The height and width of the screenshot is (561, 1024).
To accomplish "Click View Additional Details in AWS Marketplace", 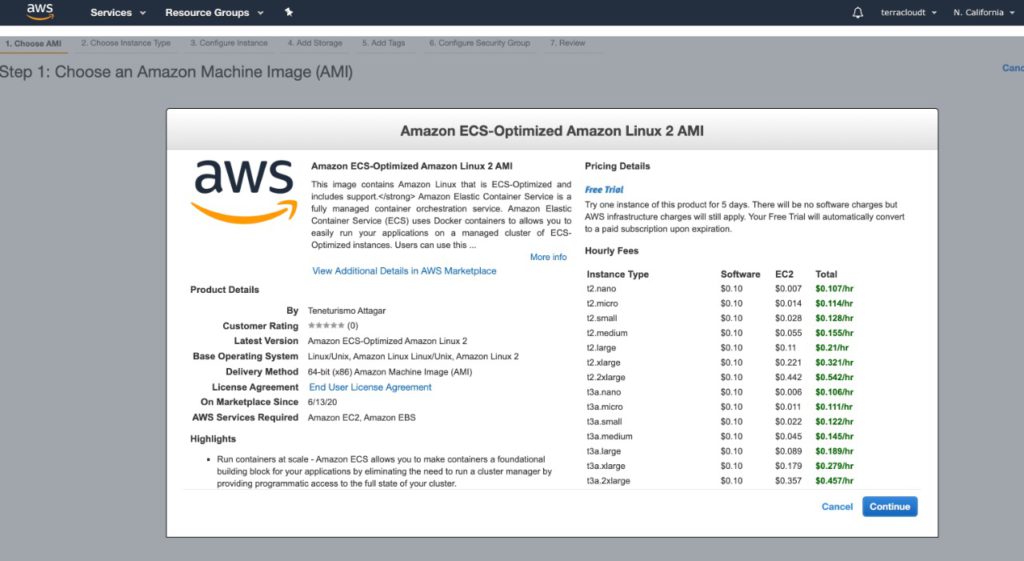I will tap(404, 271).
